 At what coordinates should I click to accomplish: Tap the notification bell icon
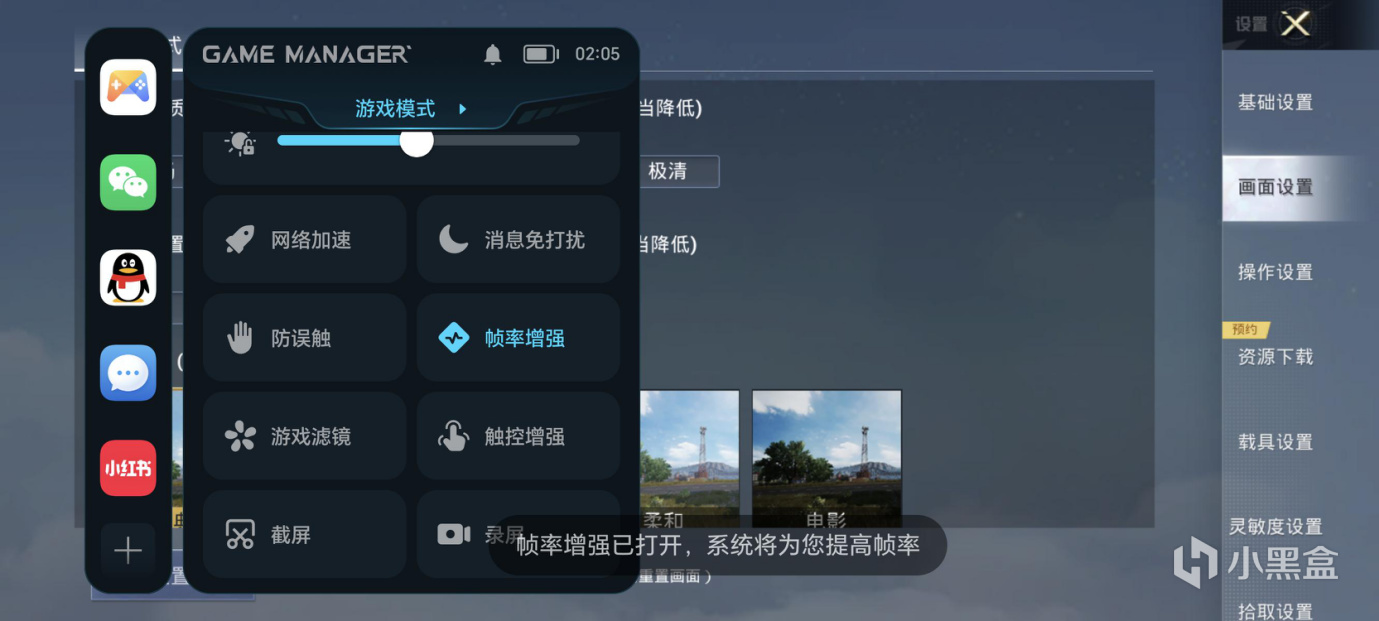click(x=493, y=54)
